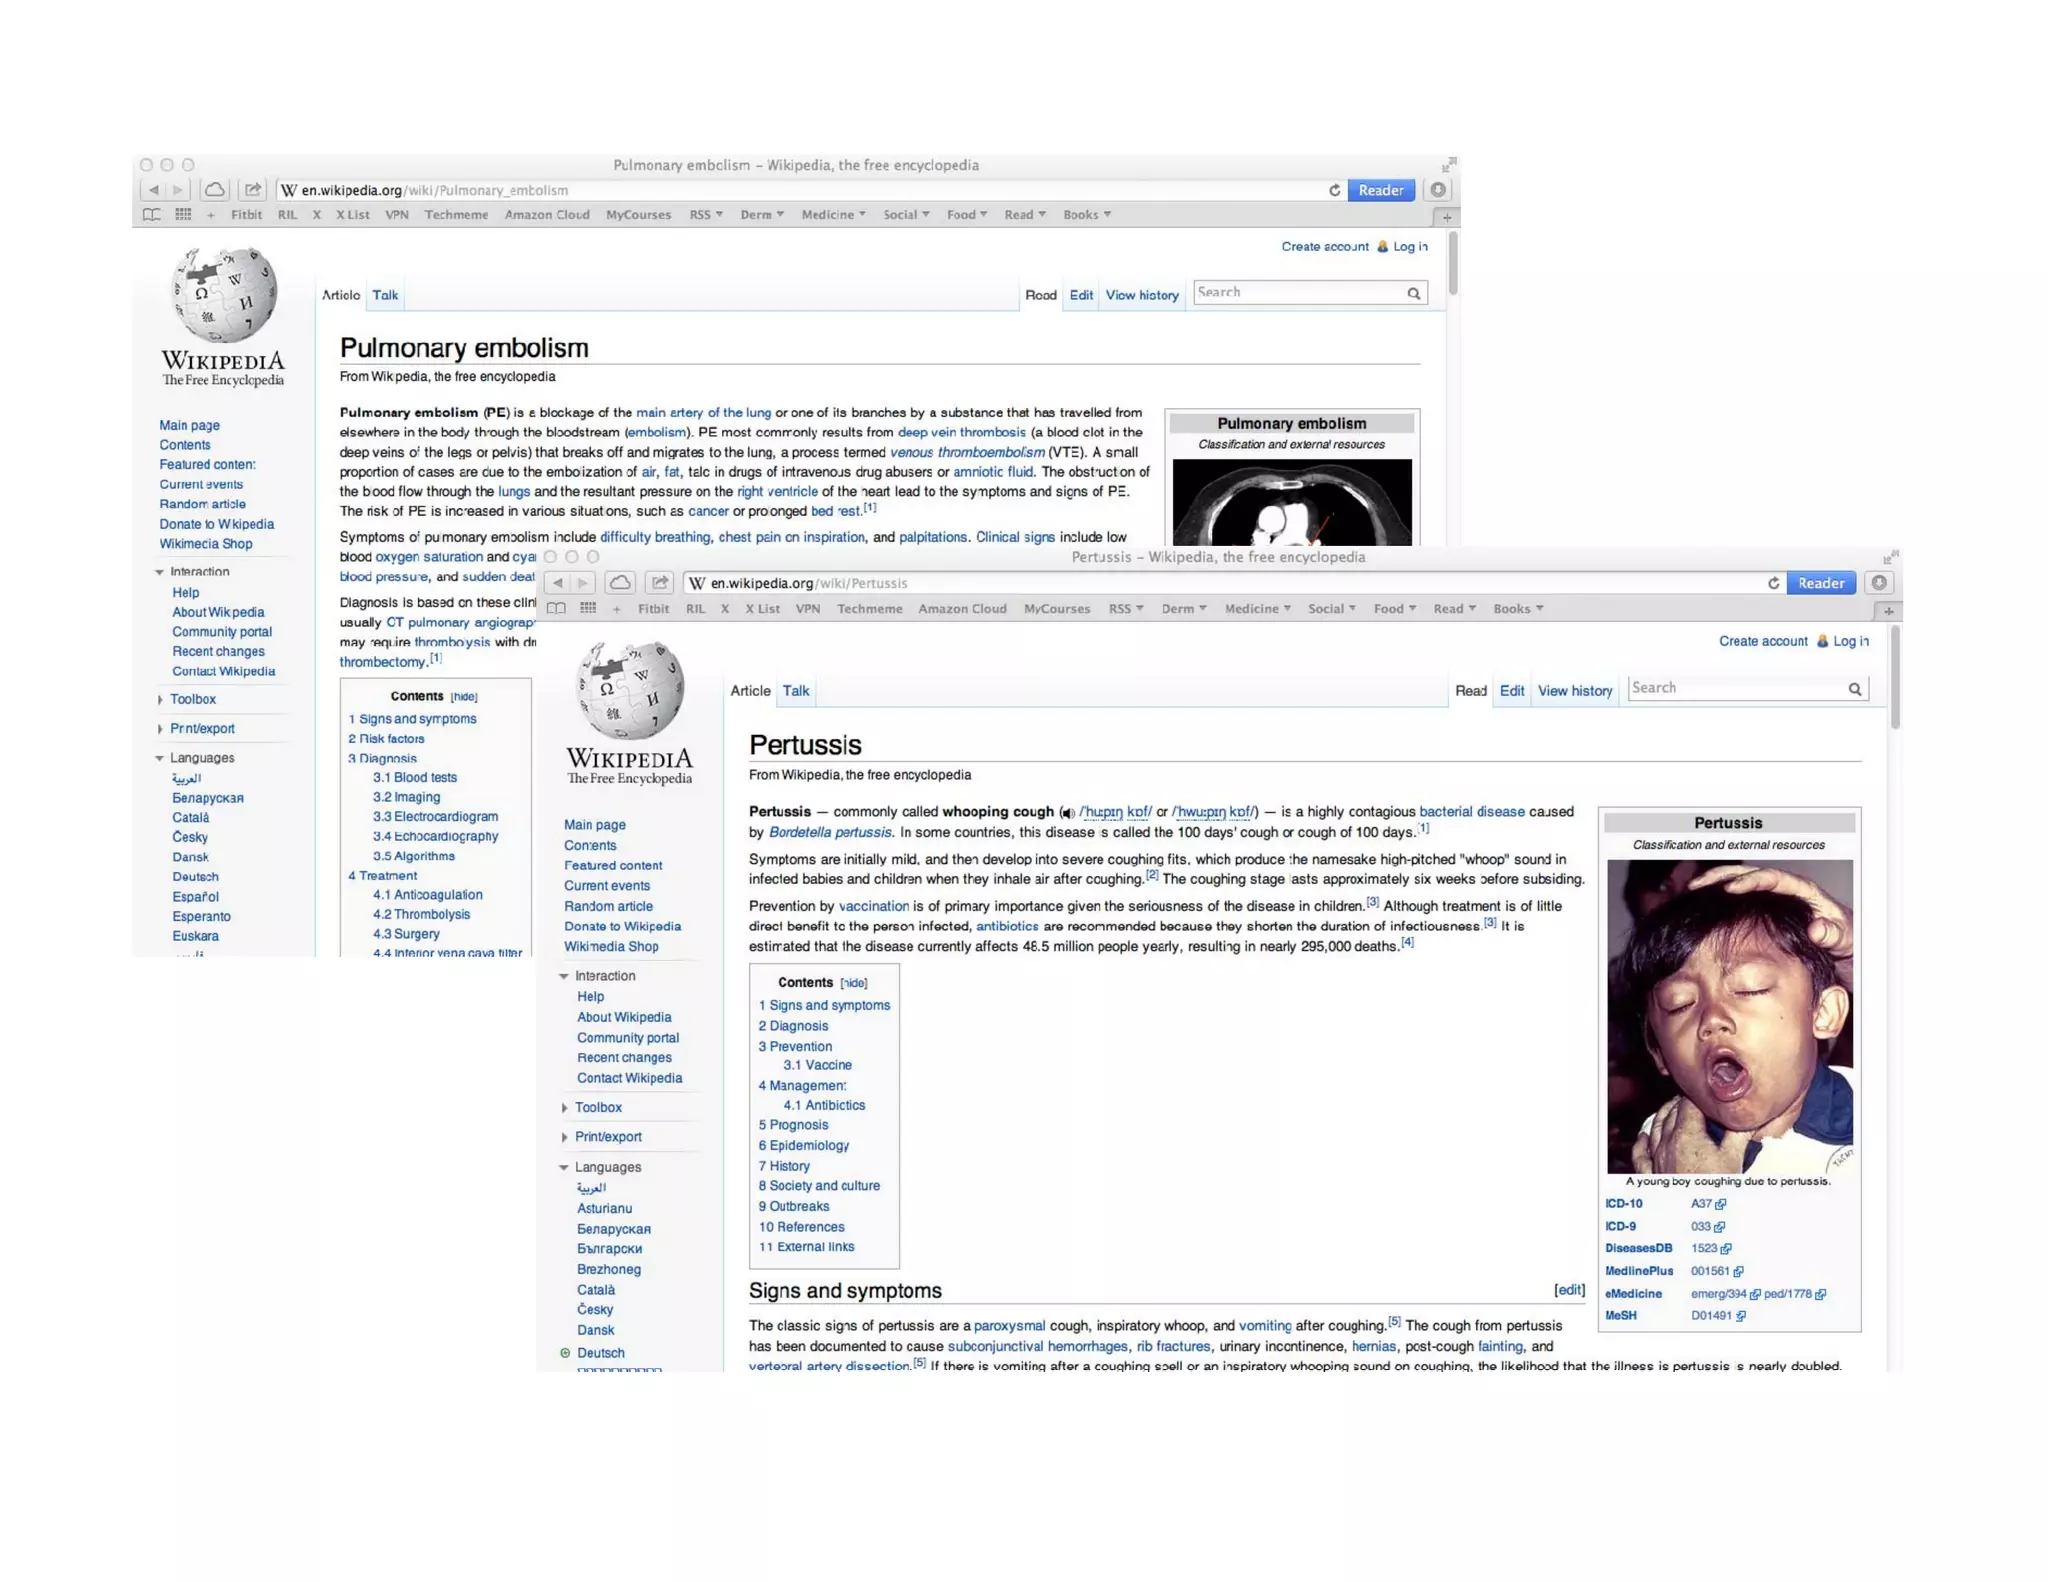Screen dimensions: 2048x1582
Task: Open the View history tab on Pulmonary embolism page
Action: pos(1142,295)
